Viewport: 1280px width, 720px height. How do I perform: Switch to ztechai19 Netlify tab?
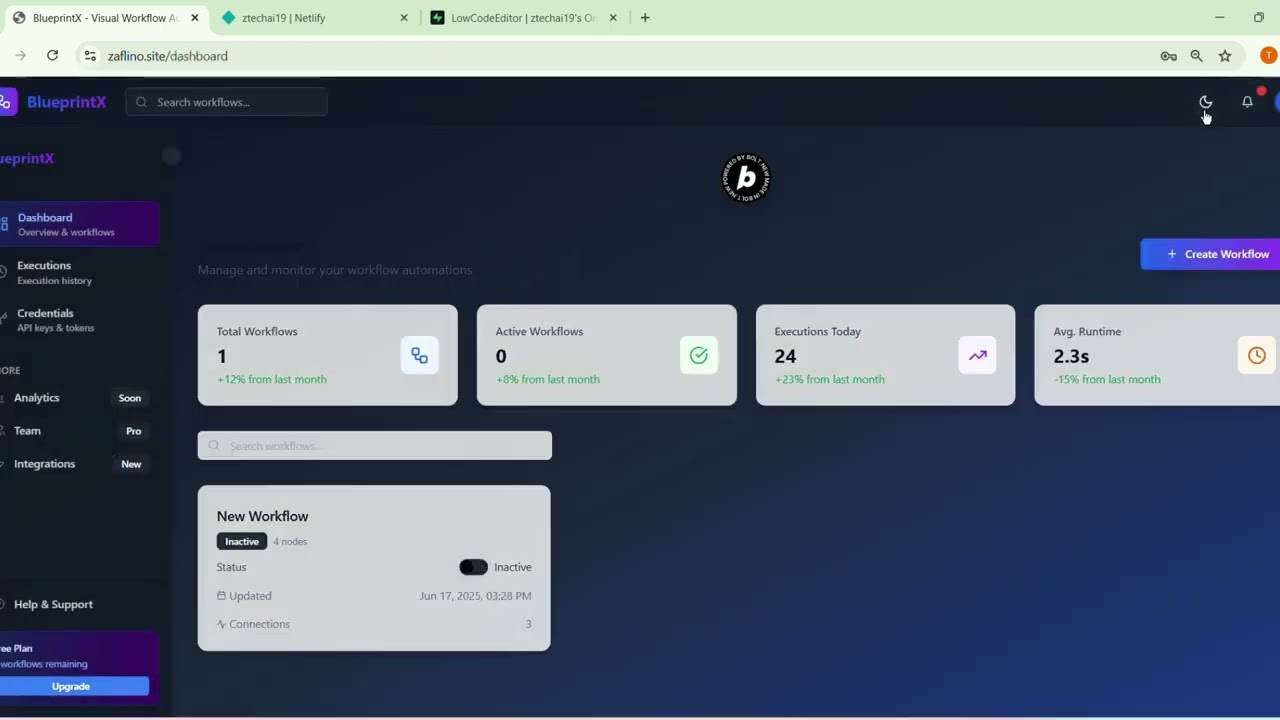coord(315,18)
